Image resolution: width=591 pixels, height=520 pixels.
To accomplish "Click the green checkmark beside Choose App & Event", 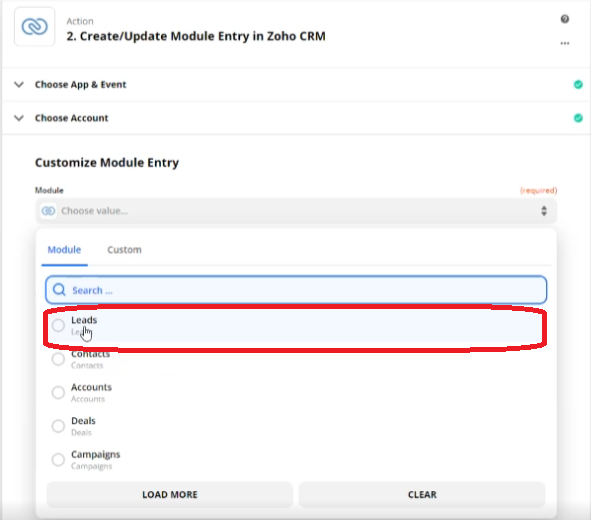I will [578, 84].
